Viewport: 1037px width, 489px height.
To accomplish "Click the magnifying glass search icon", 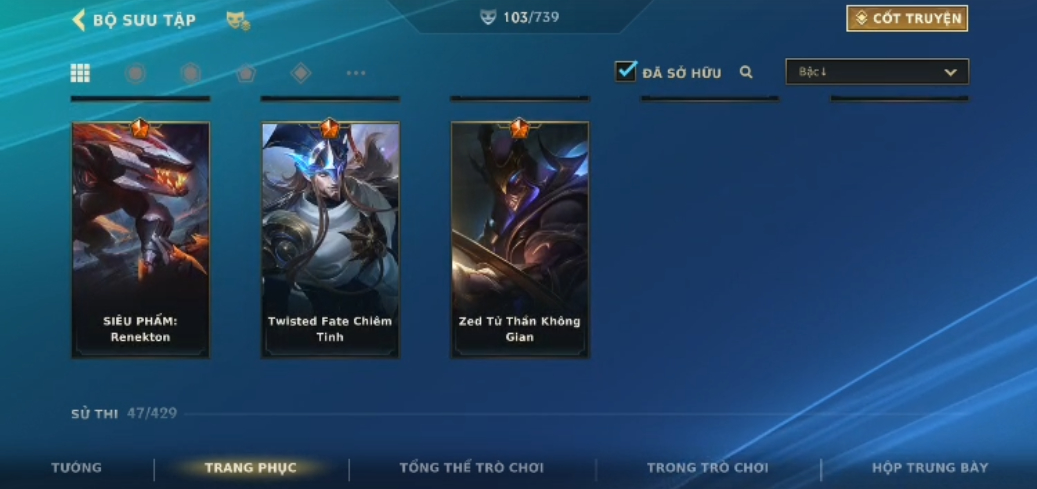I will (x=746, y=72).
